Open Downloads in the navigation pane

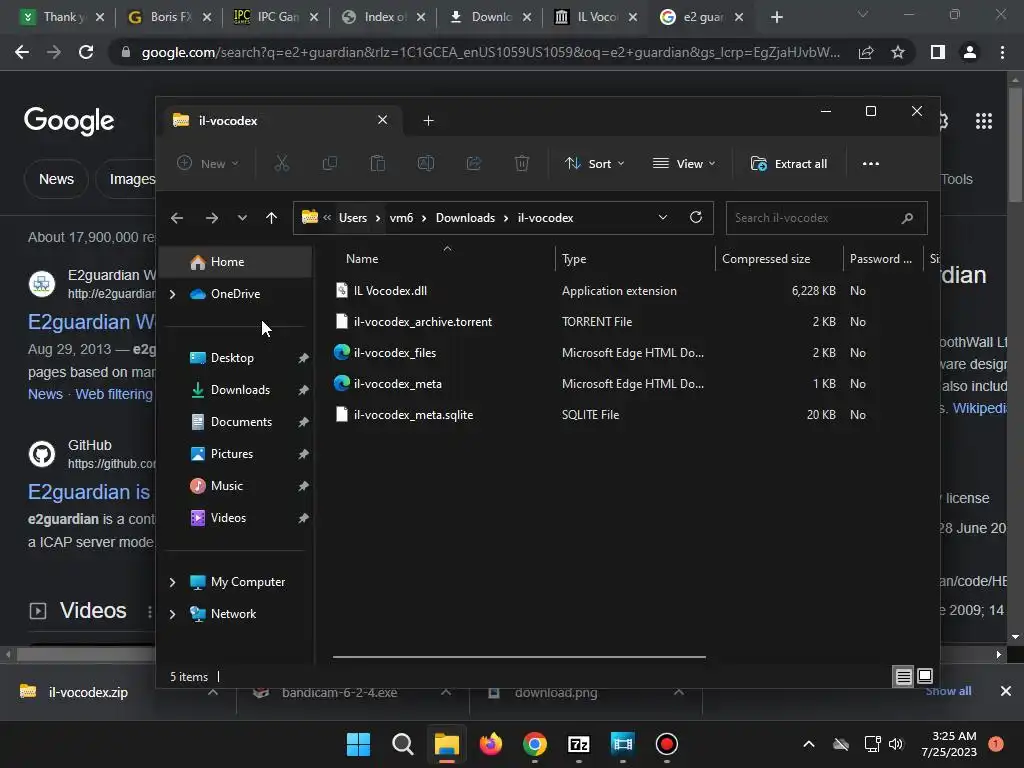[x=240, y=390]
